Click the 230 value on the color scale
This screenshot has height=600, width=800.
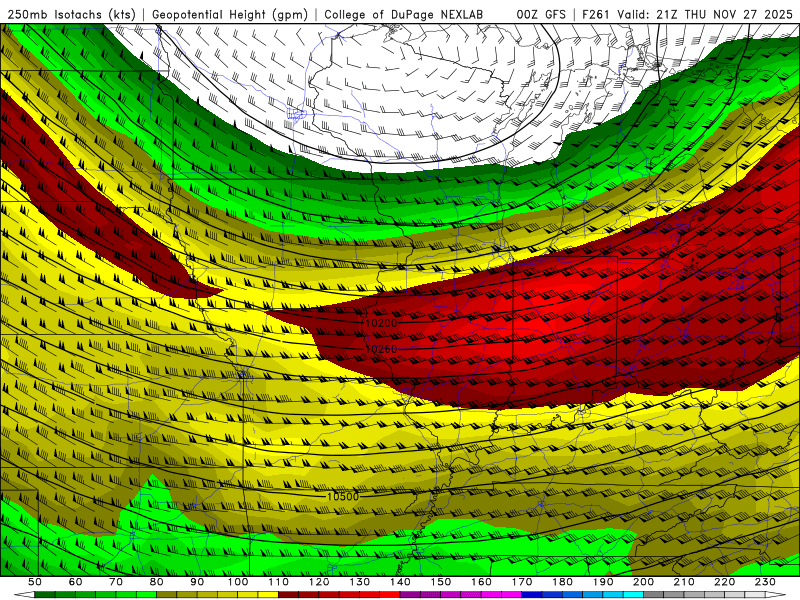(765, 582)
